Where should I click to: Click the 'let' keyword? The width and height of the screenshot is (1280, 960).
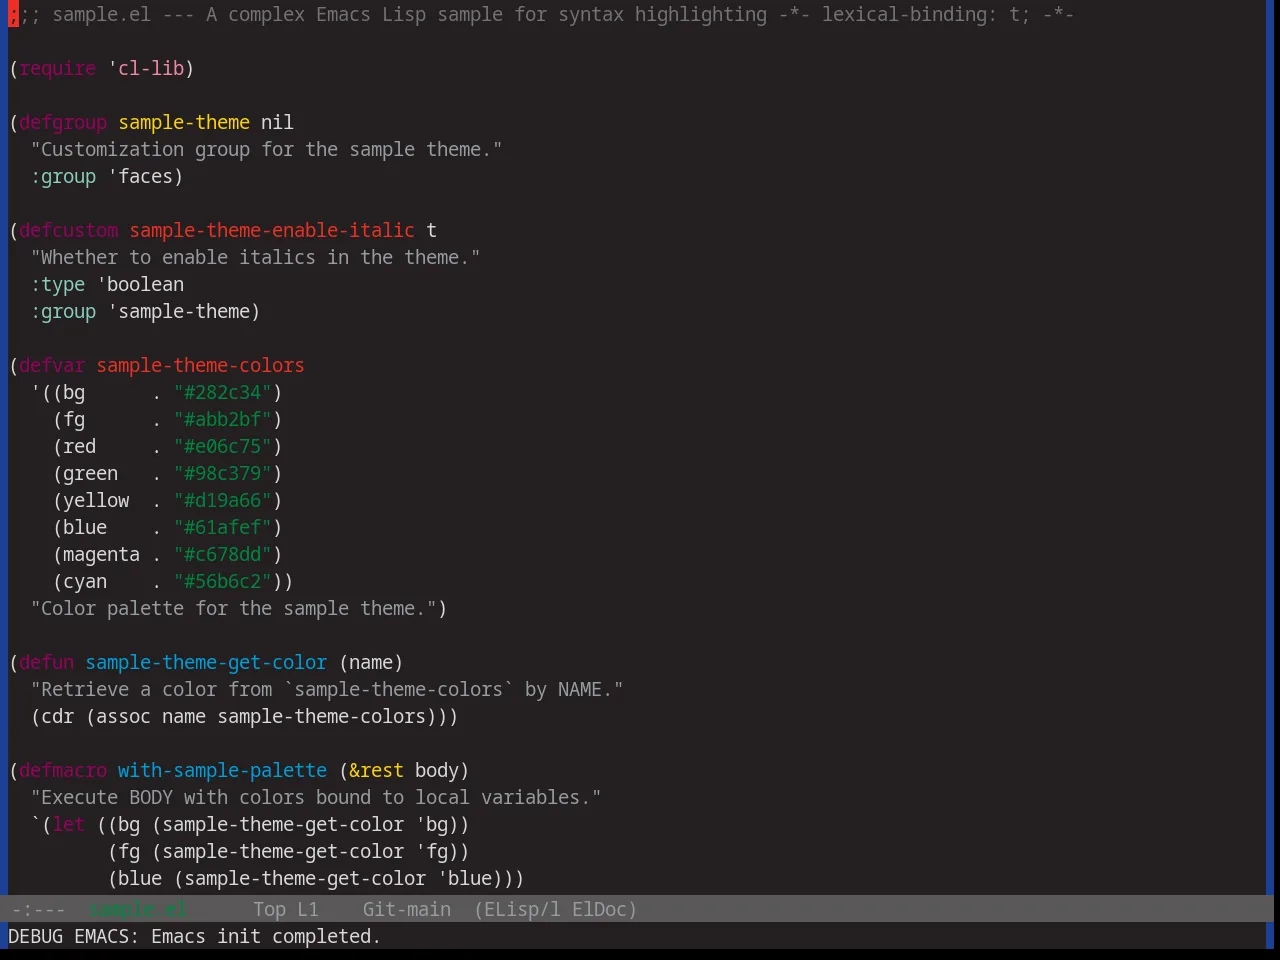pos(68,824)
